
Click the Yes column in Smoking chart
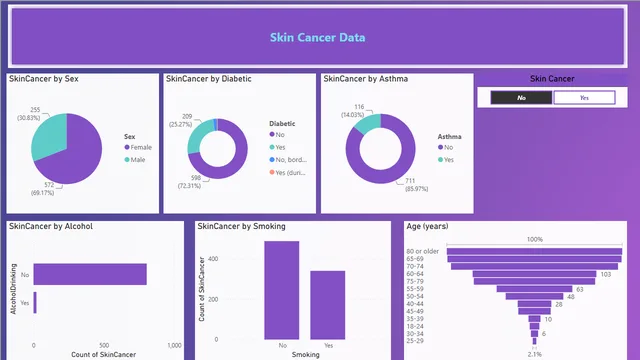pos(328,305)
